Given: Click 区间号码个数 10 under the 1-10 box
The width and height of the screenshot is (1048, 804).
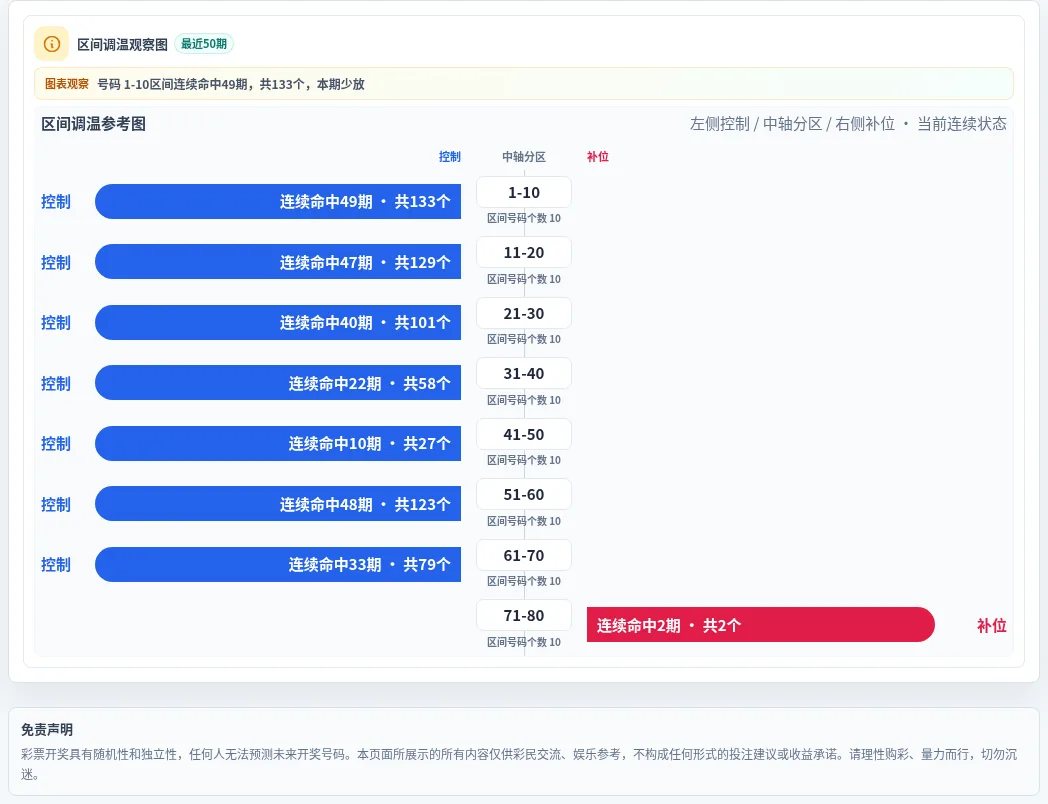Looking at the screenshot, I should 524,218.
